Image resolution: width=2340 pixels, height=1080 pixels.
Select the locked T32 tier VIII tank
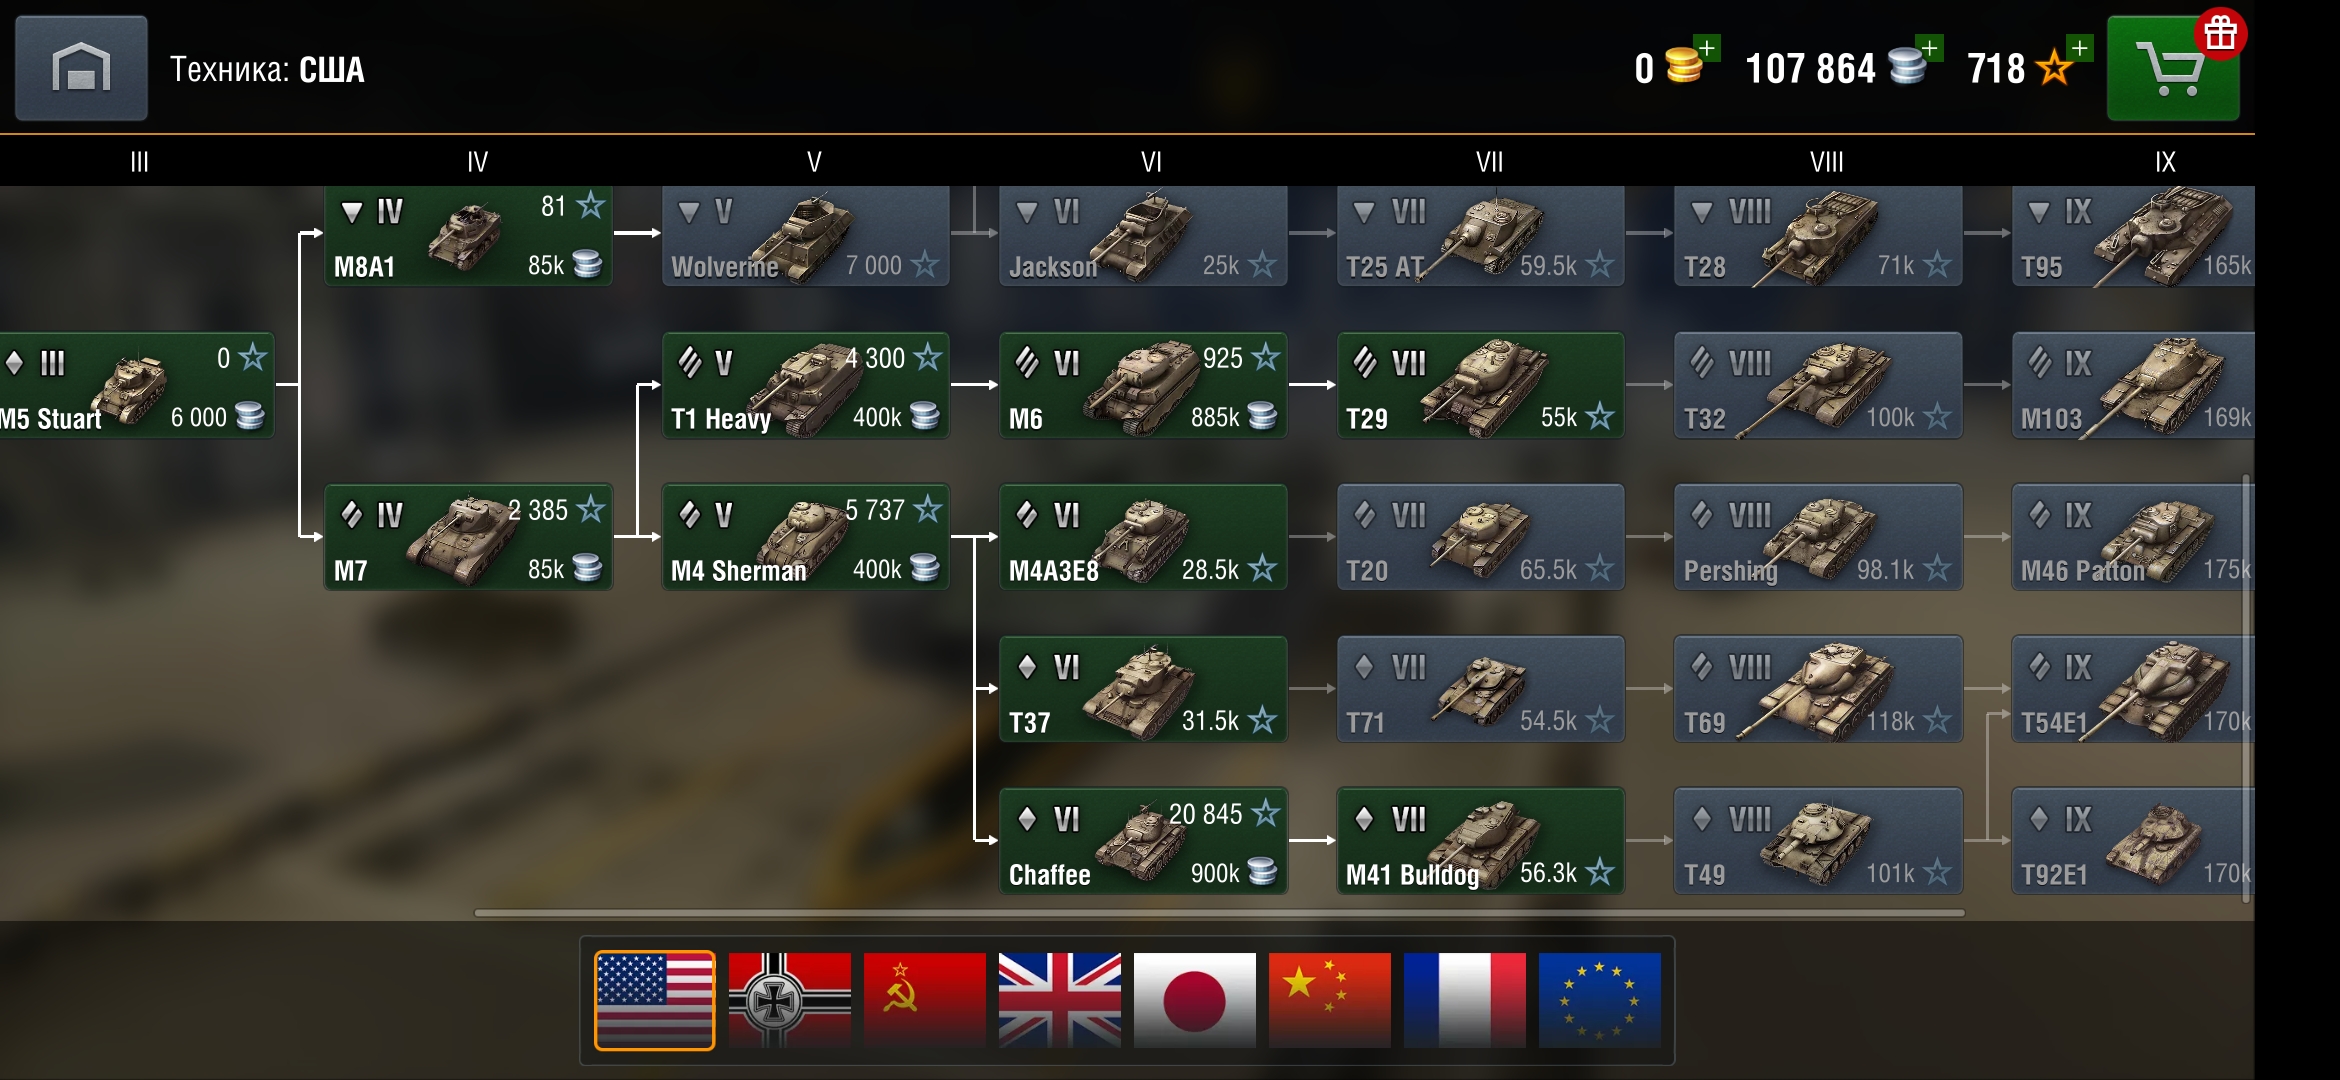1818,386
